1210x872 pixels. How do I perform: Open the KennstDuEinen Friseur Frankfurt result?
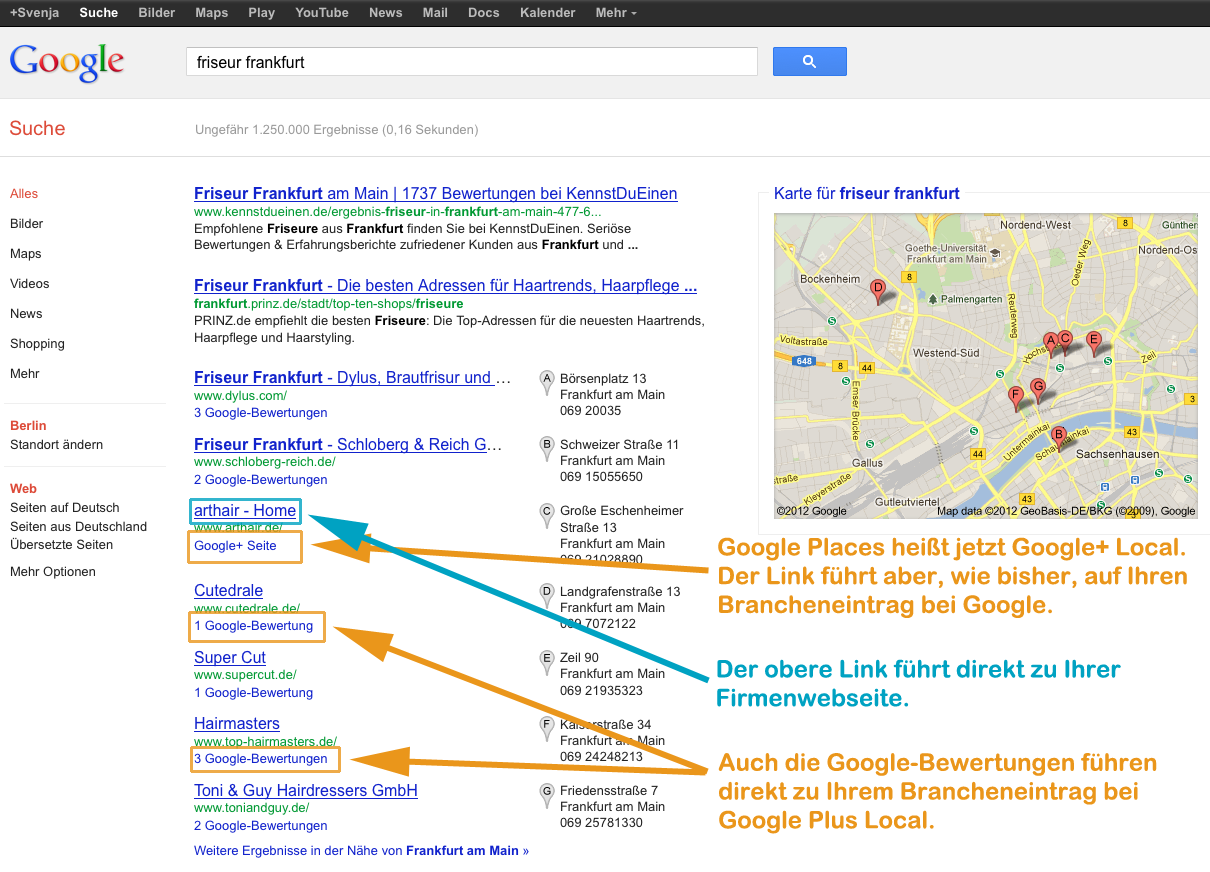[x=436, y=194]
